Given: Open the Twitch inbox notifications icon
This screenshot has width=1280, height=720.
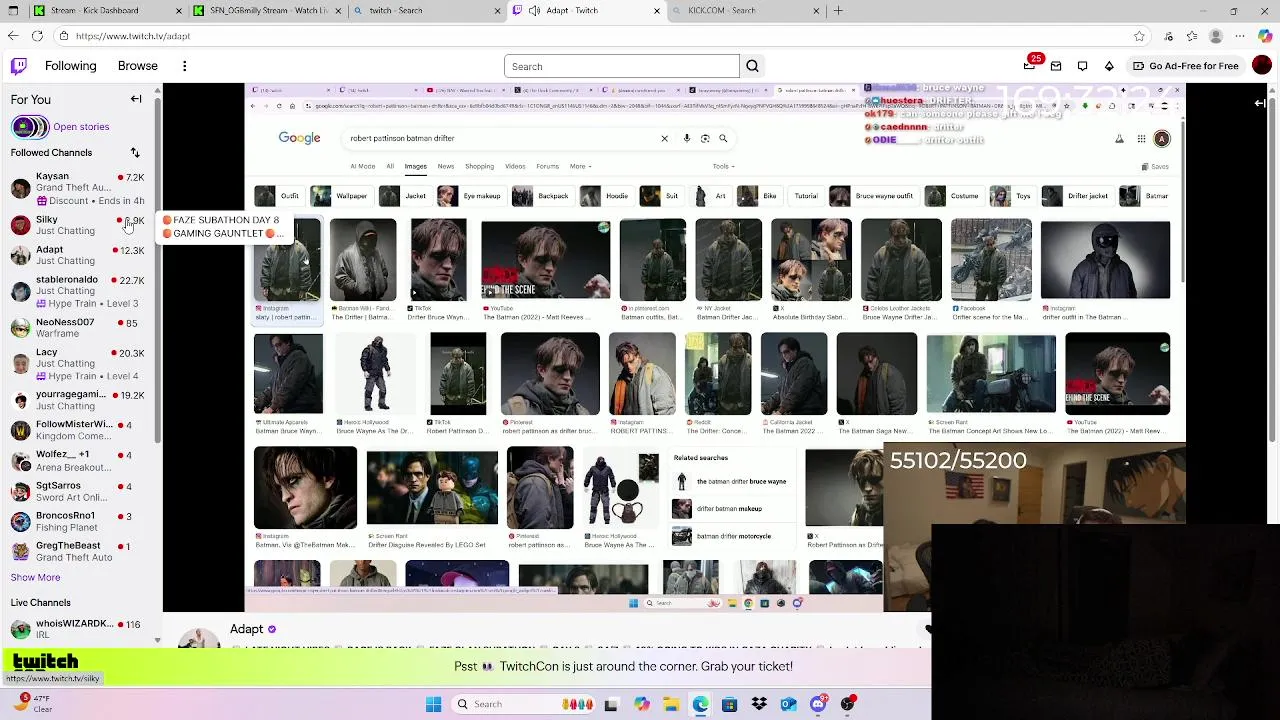Looking at the screenshot, I should click(x=1056, y=66).
